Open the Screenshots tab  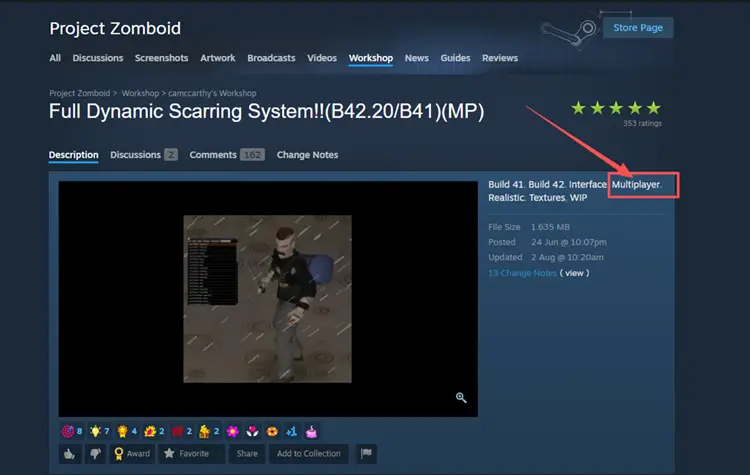[x=161, y=58]
